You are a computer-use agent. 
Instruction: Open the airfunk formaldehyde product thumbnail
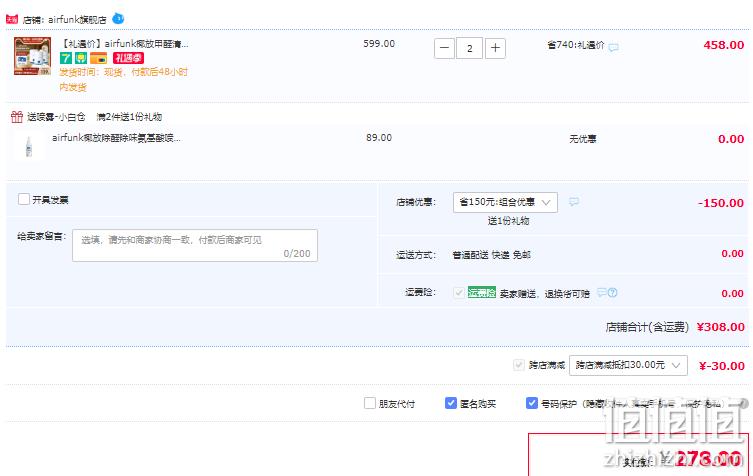(32, 56)
